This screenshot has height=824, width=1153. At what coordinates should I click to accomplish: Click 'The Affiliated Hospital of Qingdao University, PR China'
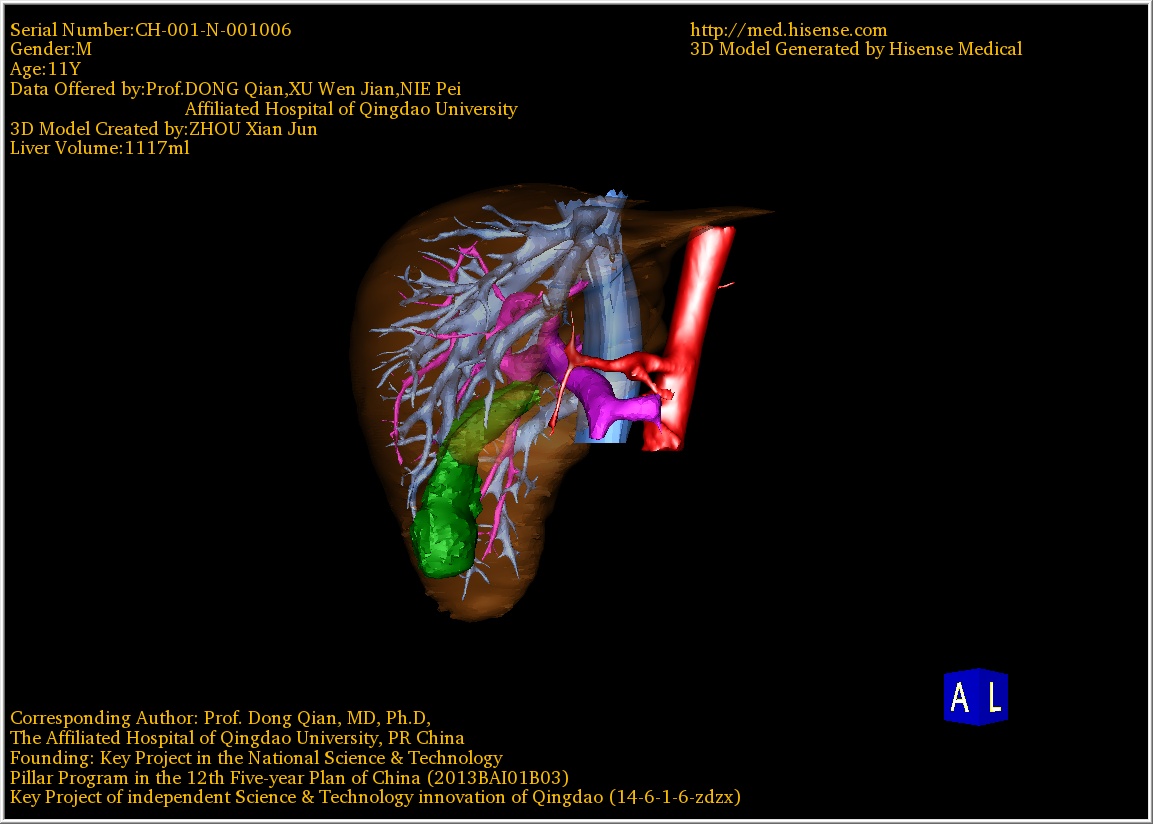click(237, 738)
